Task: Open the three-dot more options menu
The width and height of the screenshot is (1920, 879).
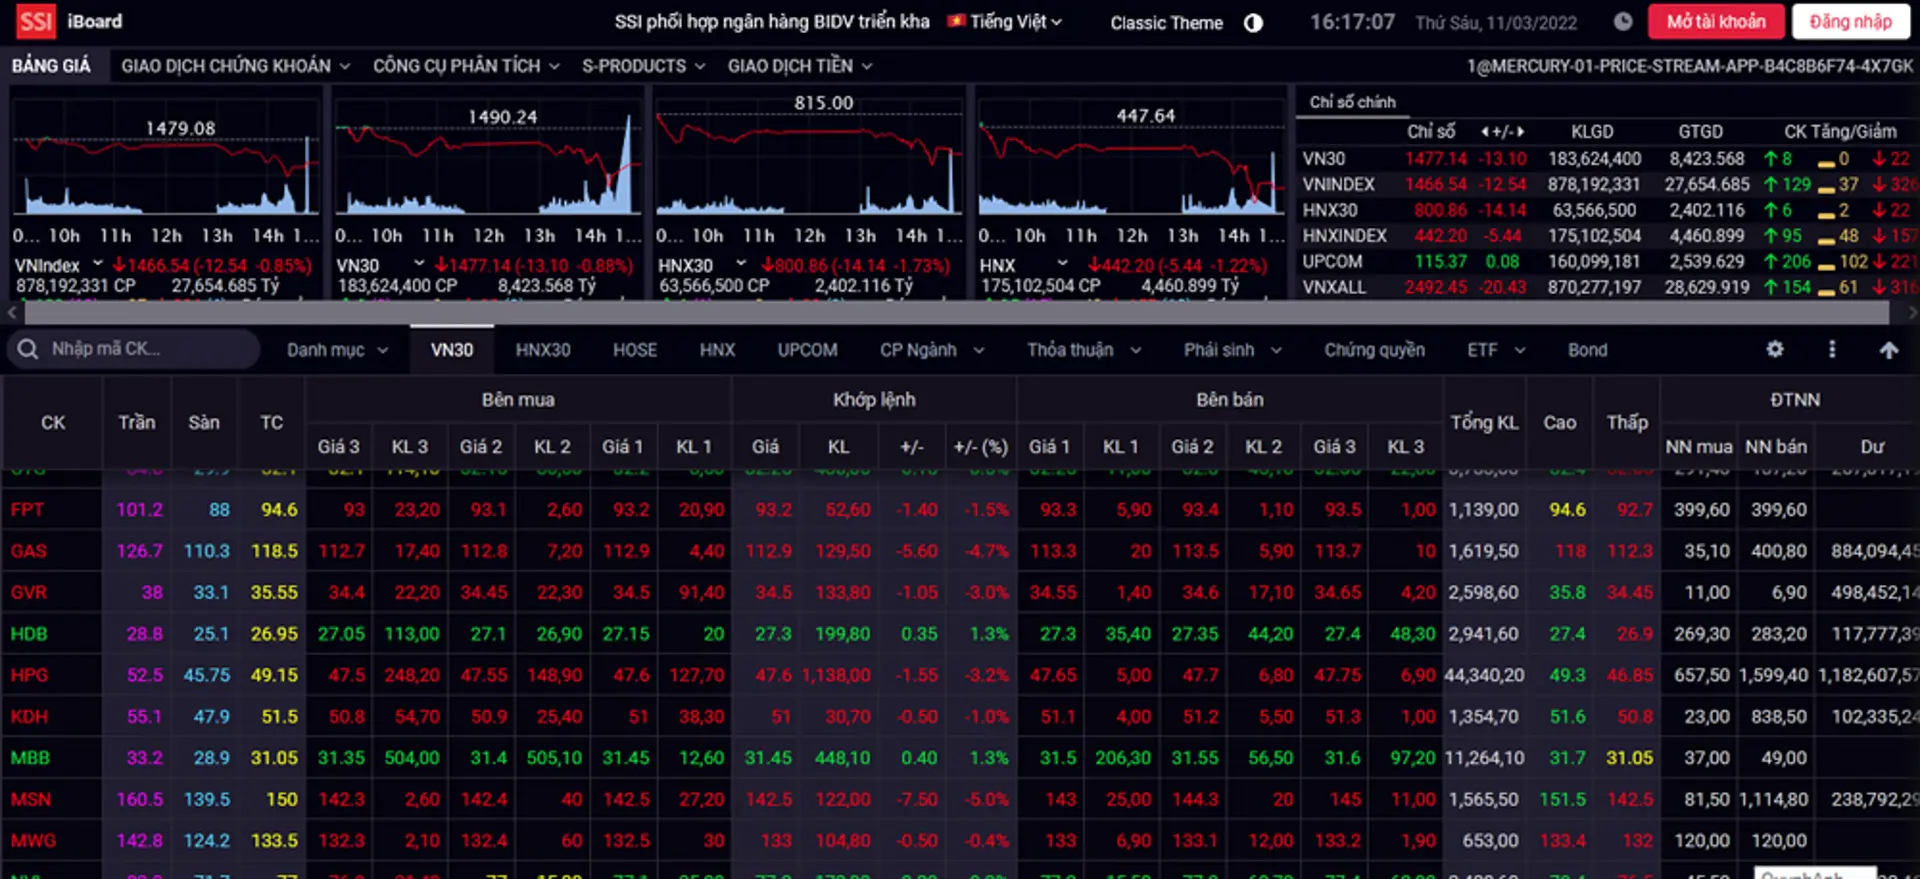Action: pyautogui.click(x=1832, y=349)
